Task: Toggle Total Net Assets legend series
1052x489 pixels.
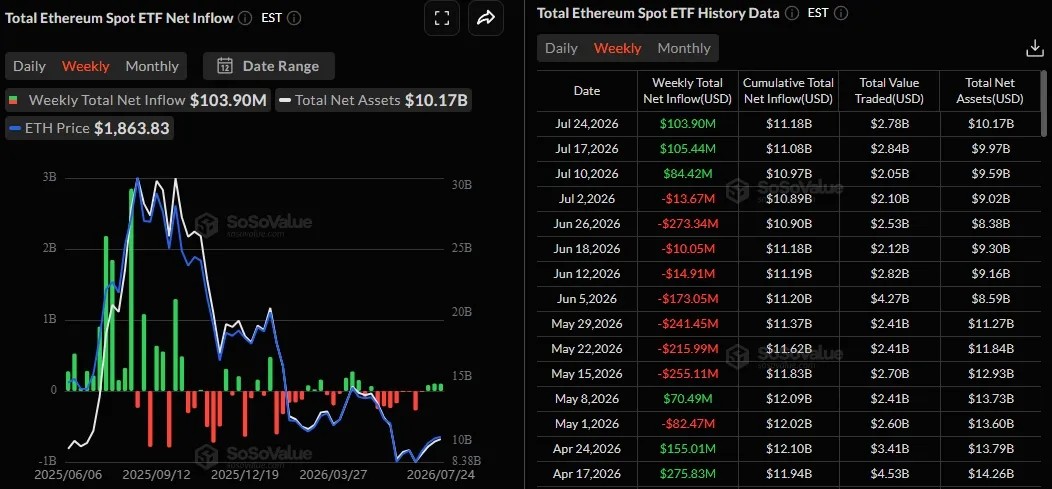Action: (x=373, y=101)
